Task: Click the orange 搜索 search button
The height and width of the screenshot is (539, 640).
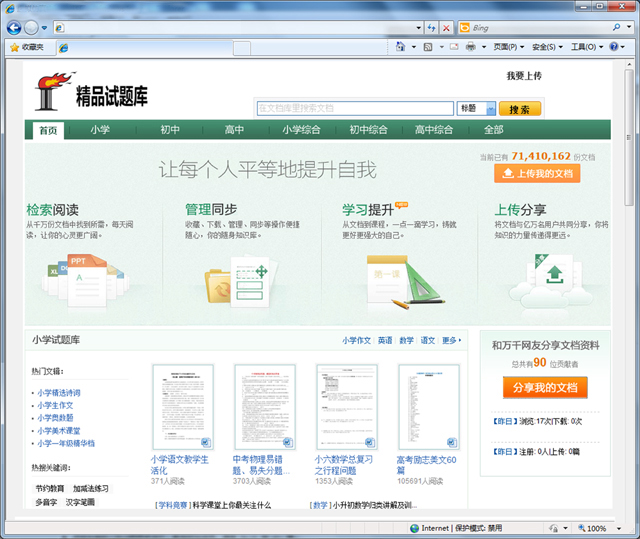Action: click(519, 108)
